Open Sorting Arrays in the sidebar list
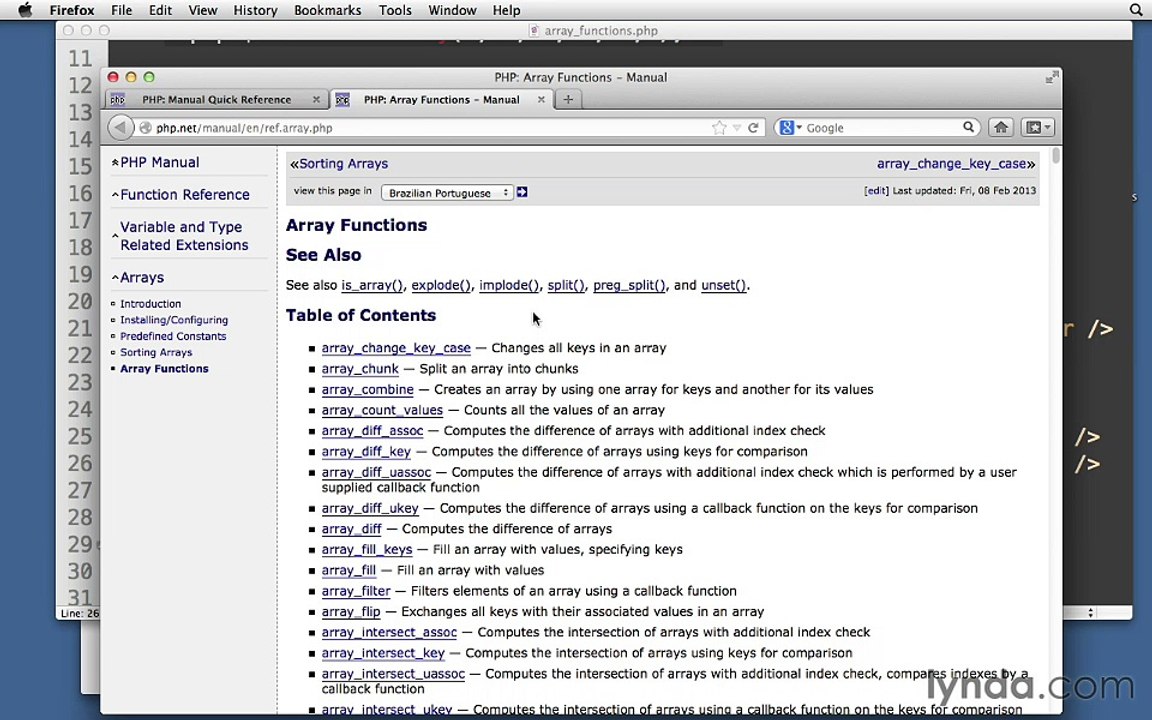 click(x=156, y=352)
